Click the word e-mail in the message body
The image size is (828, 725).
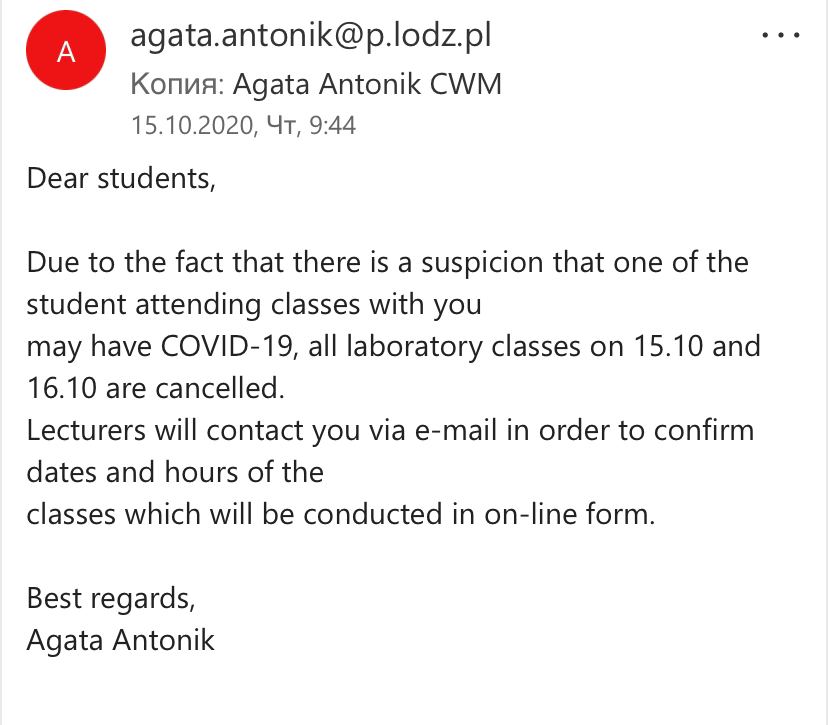[x=456, y=430]
